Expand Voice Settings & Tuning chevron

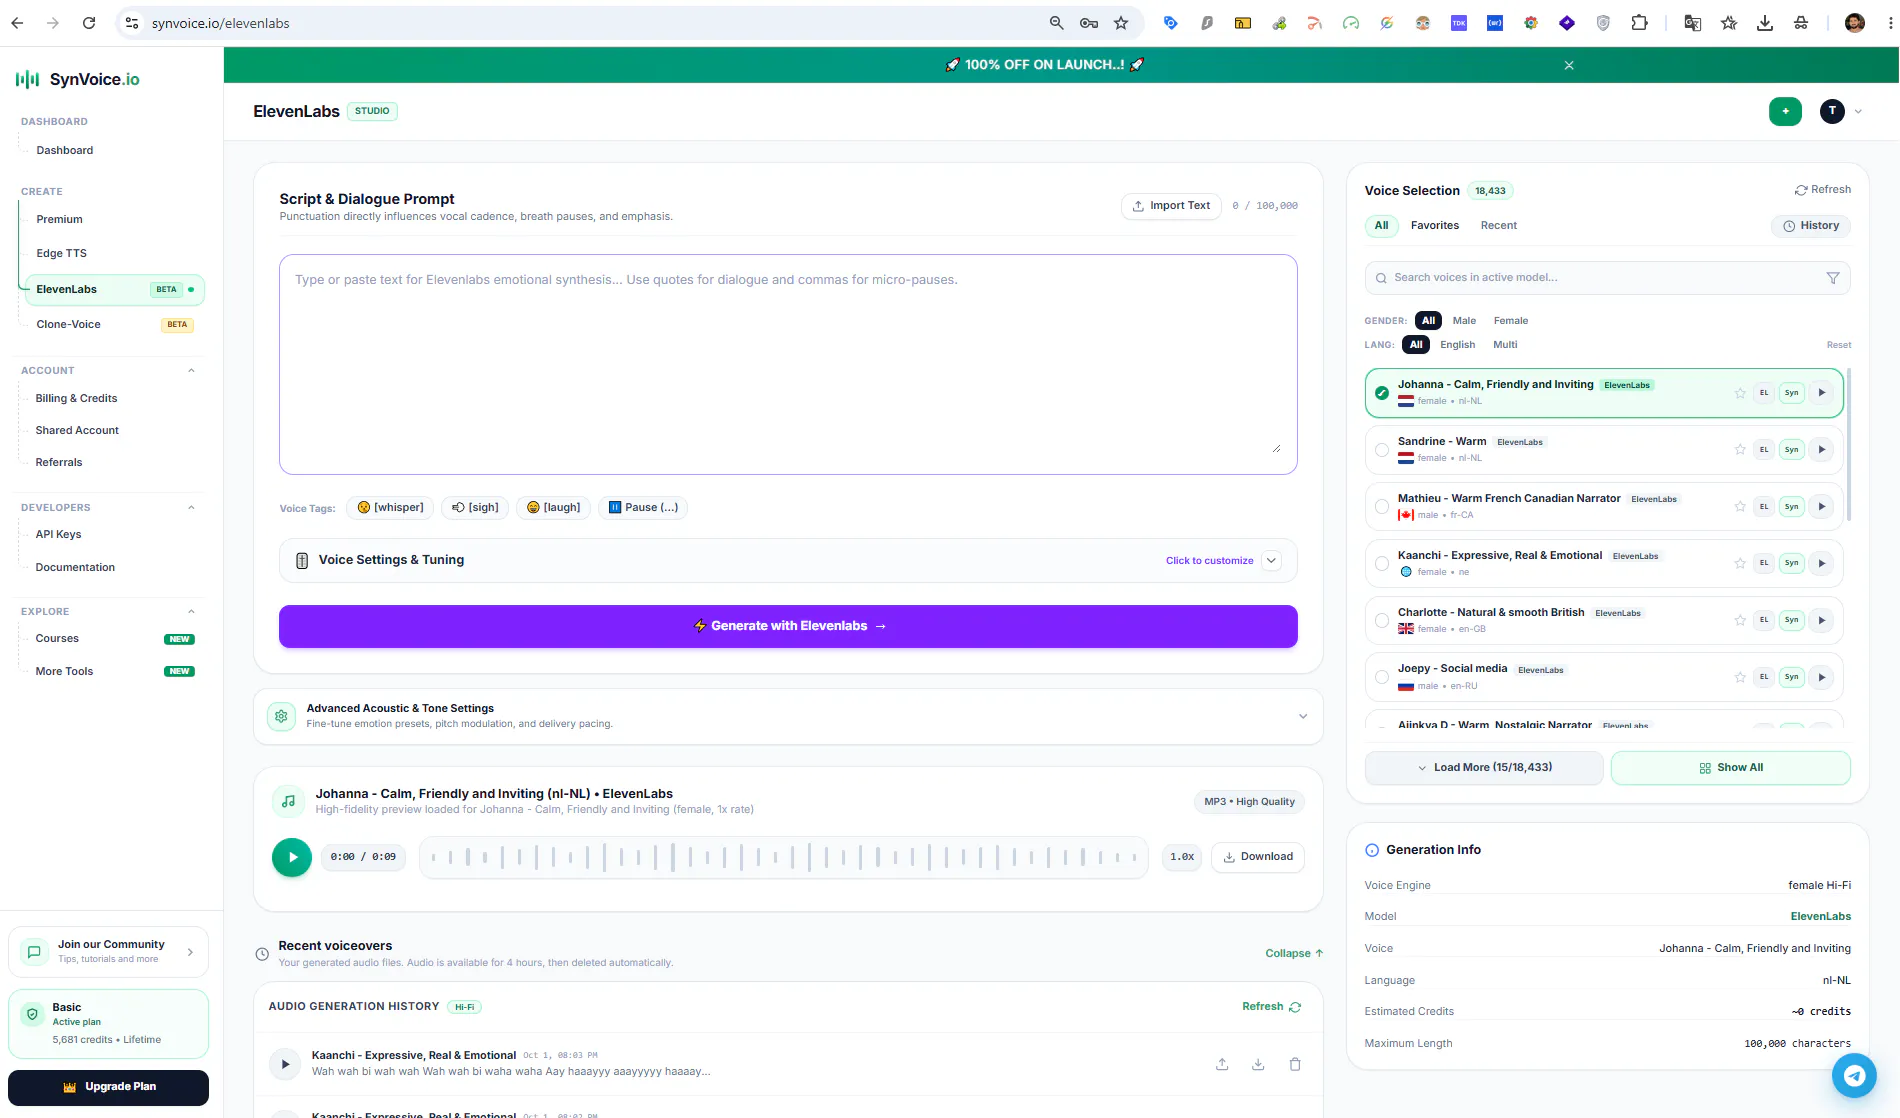(1271, 561)
